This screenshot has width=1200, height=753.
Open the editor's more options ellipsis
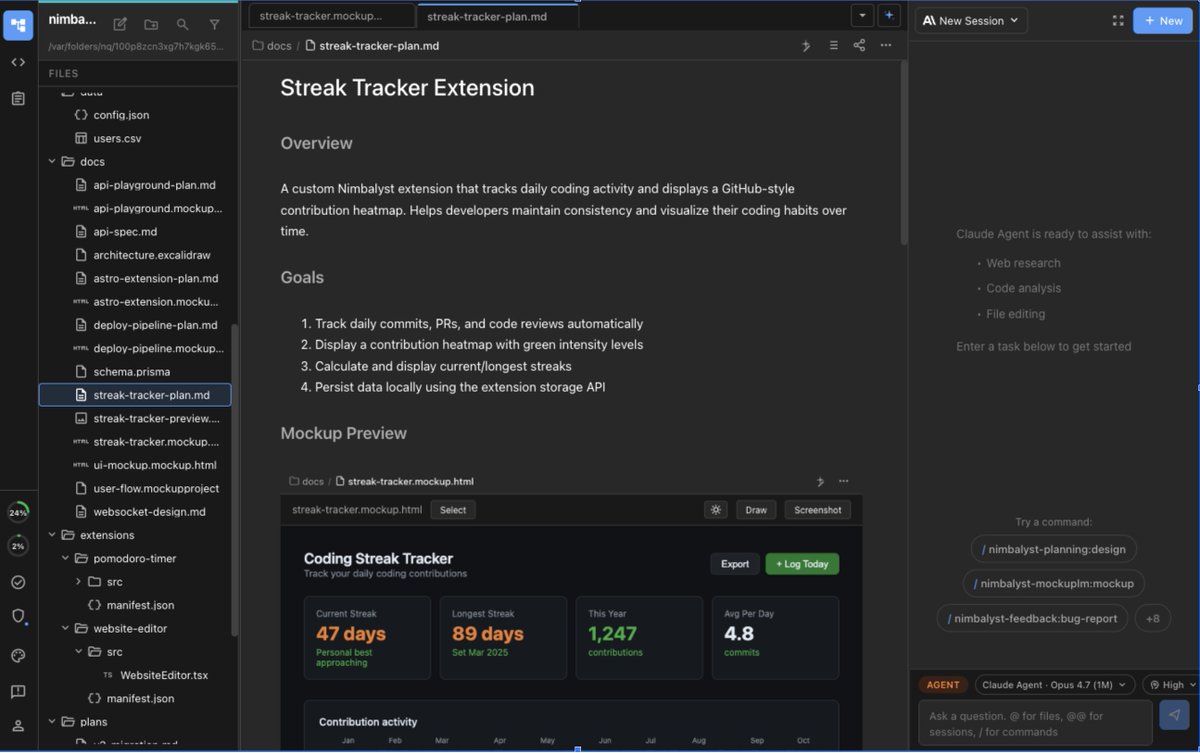[x=886, y=45]
